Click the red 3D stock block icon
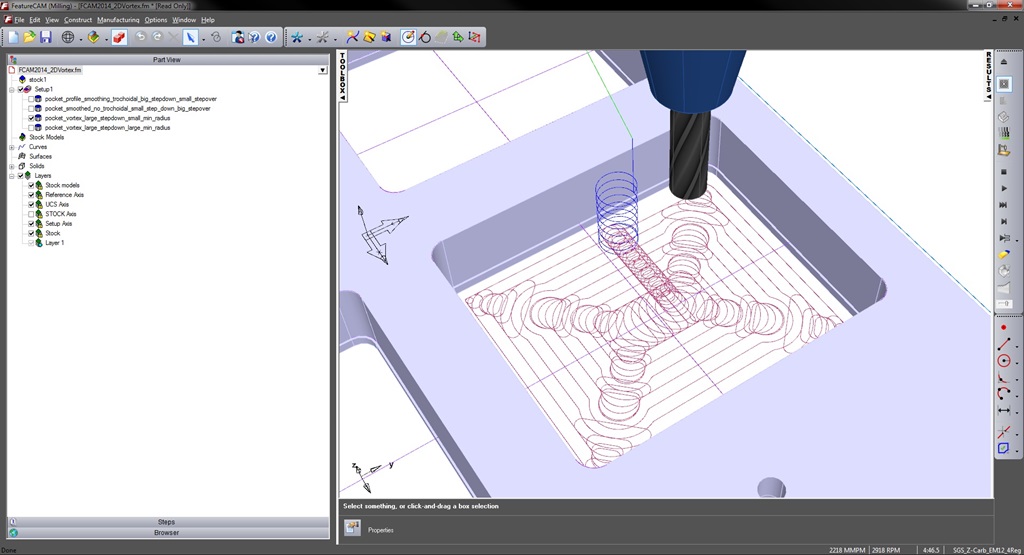The height and width of the screenshot is (555, 1024). [119, 37]
